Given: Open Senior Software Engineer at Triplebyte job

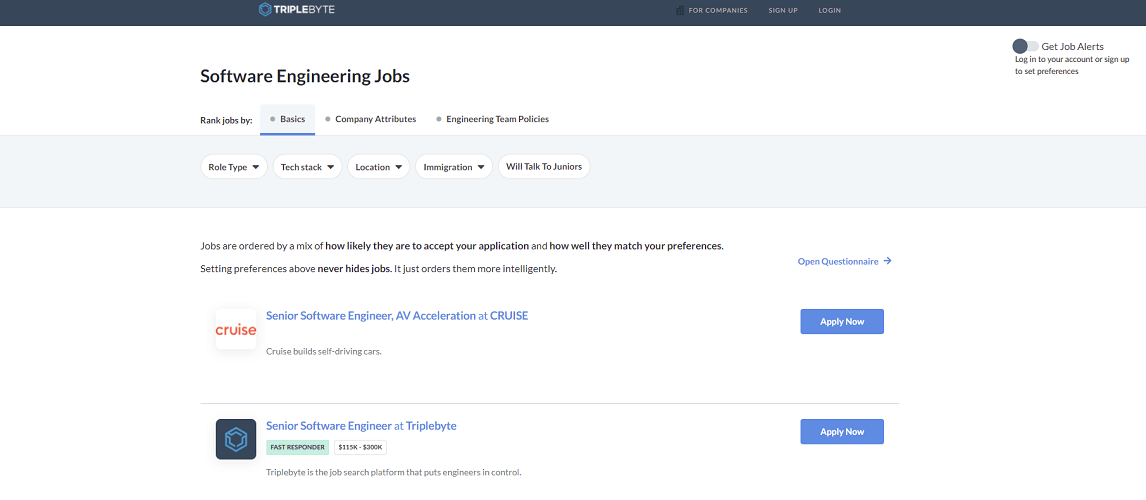Looking at the screenshot, I should click(361, 425).
